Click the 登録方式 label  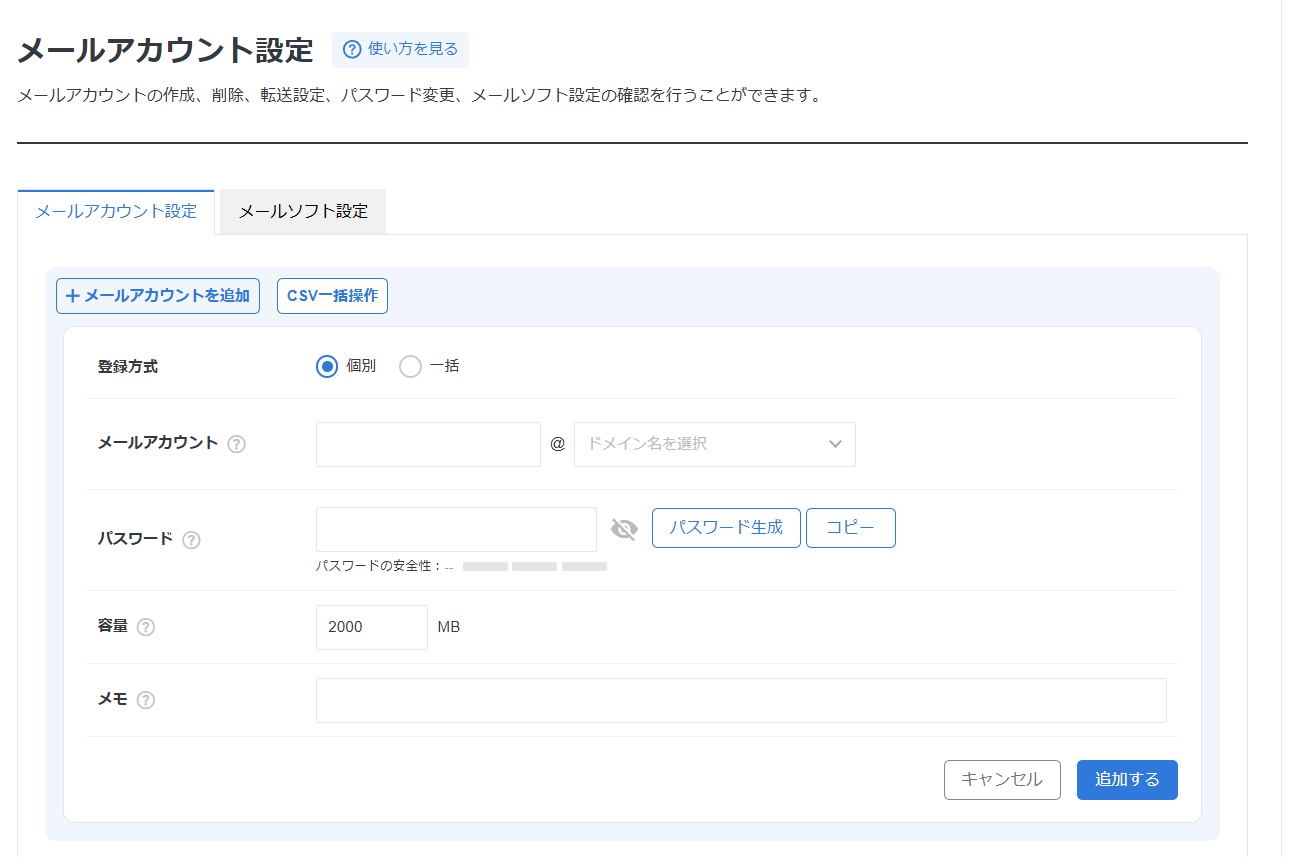[128, 366]
